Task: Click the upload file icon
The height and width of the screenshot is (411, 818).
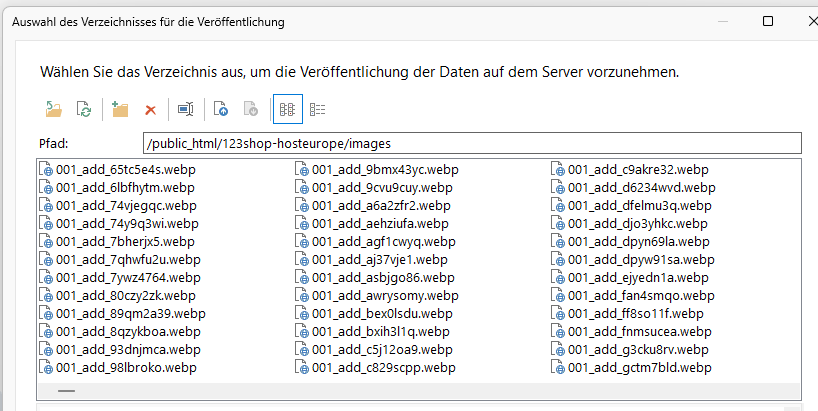Action: tap(222, 109)
